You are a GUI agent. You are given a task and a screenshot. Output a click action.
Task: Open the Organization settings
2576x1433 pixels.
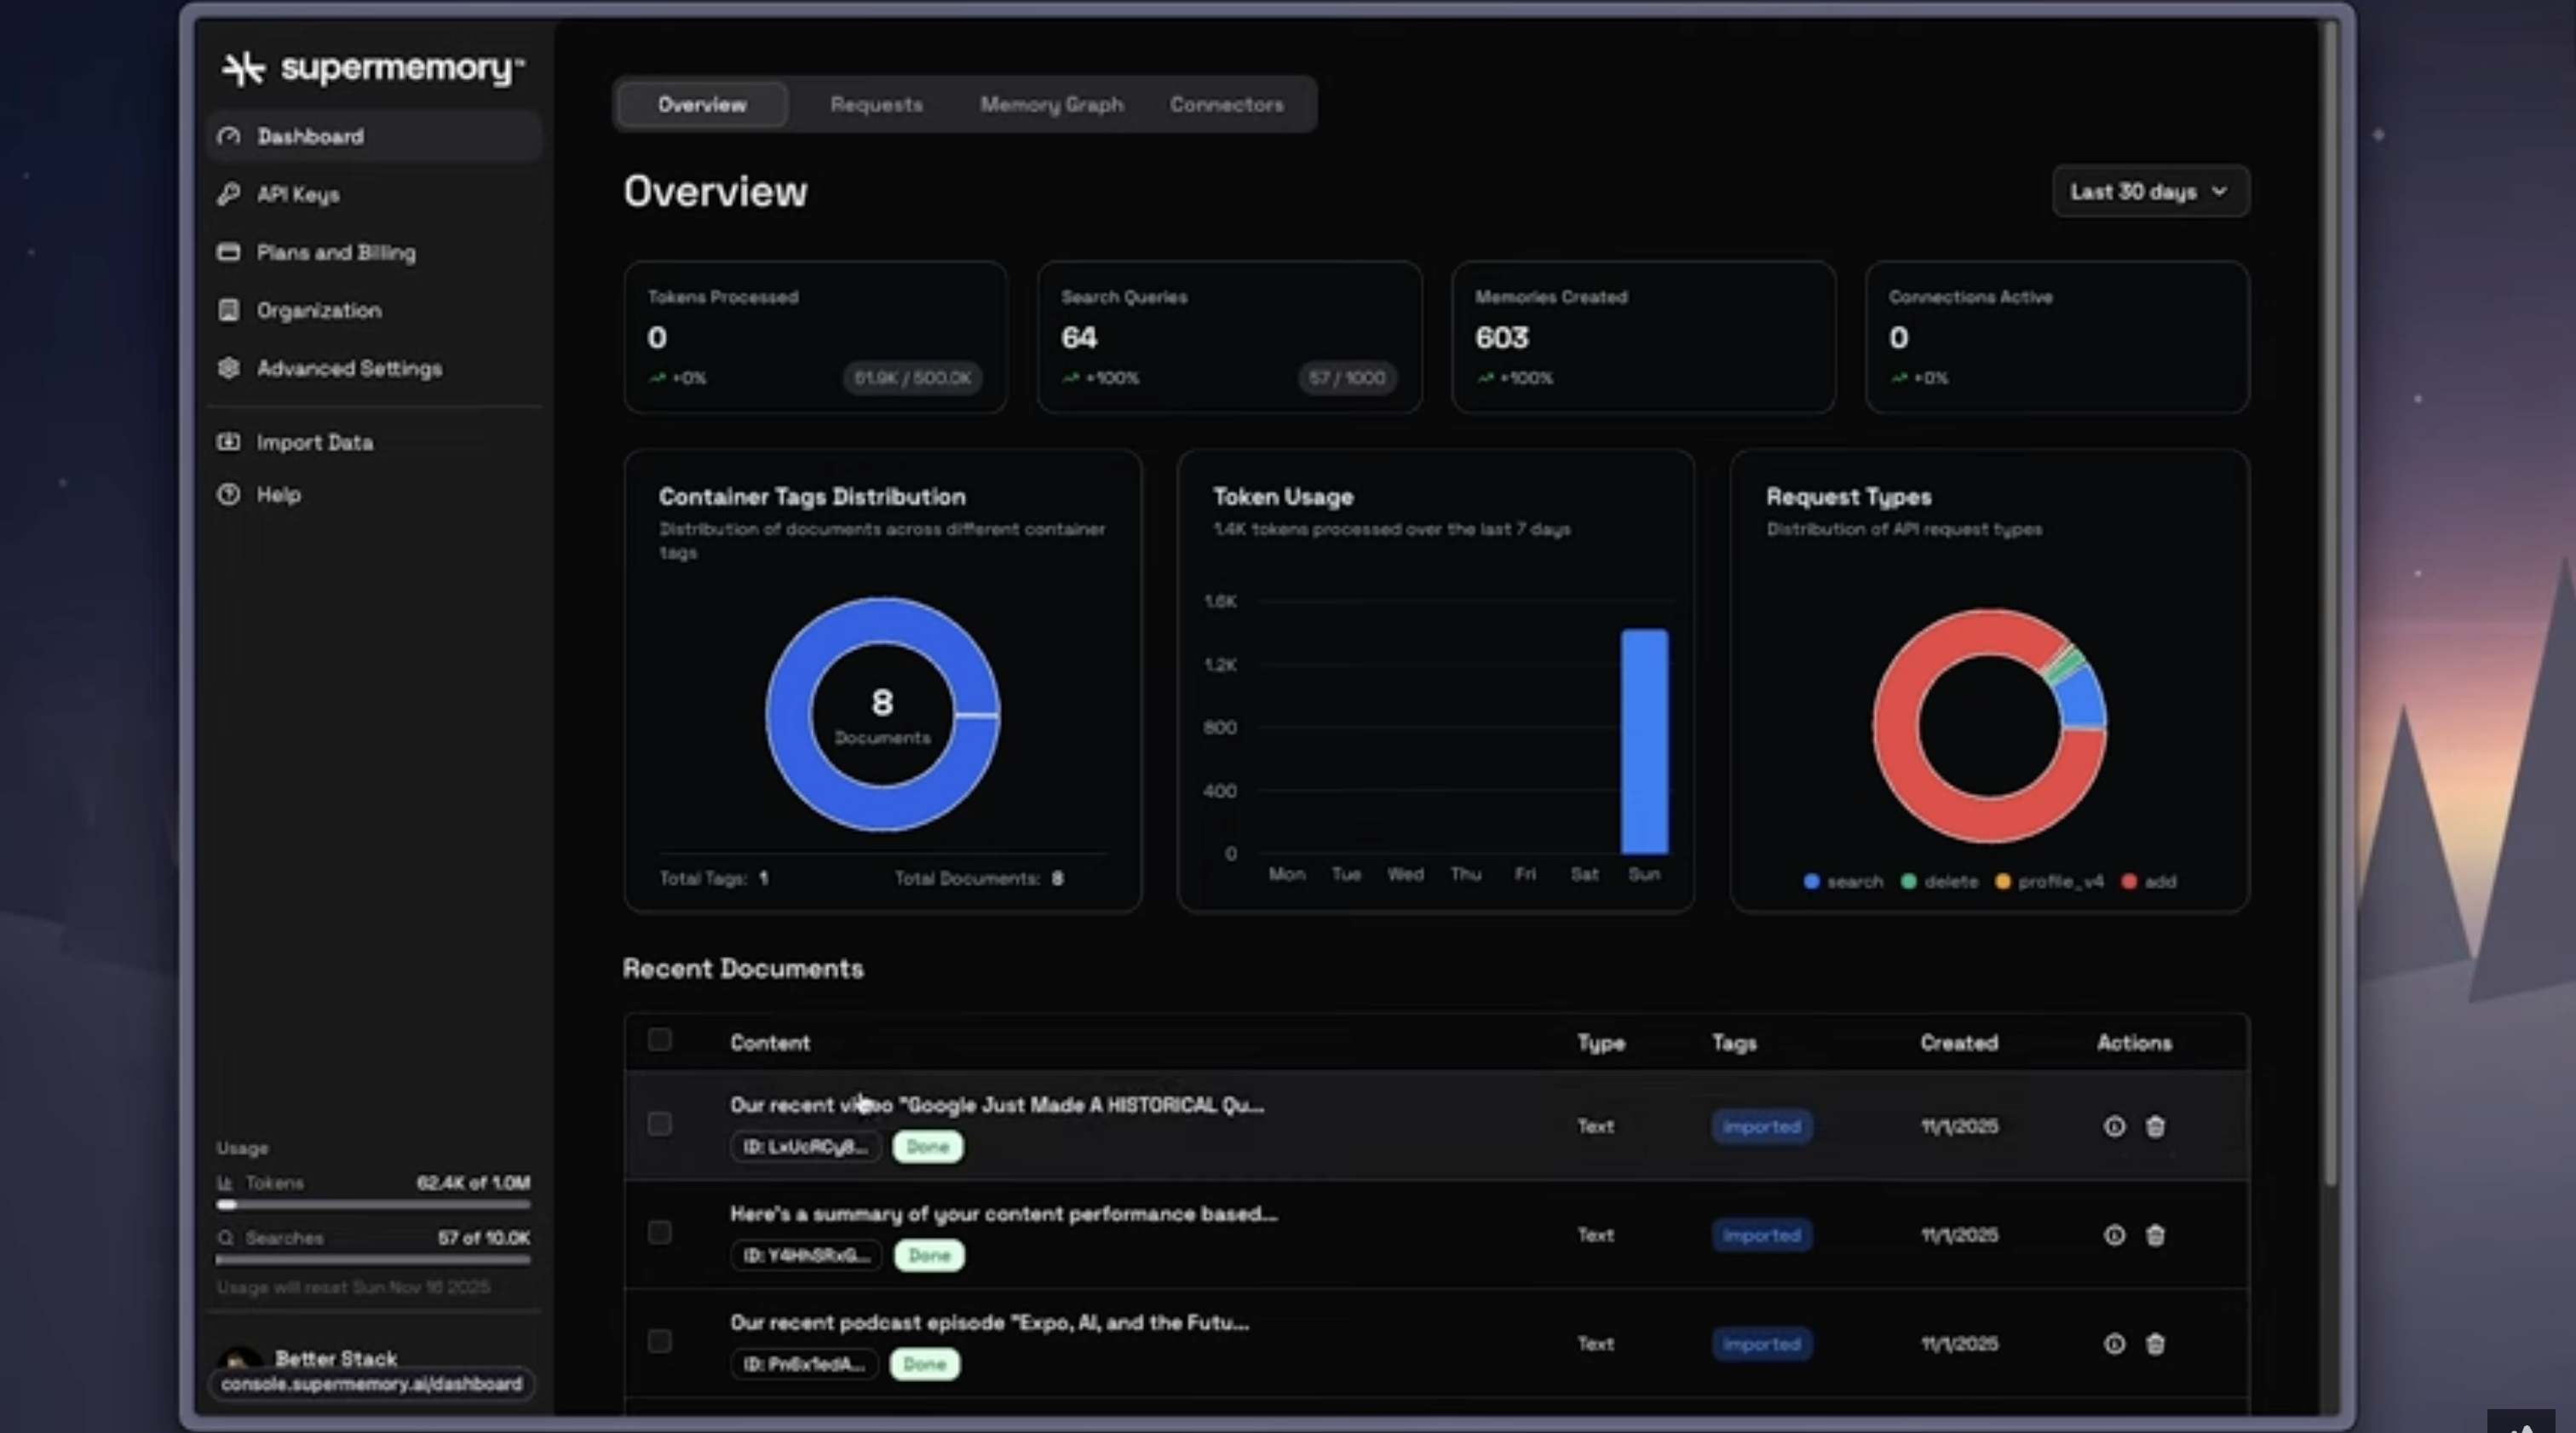317,310
